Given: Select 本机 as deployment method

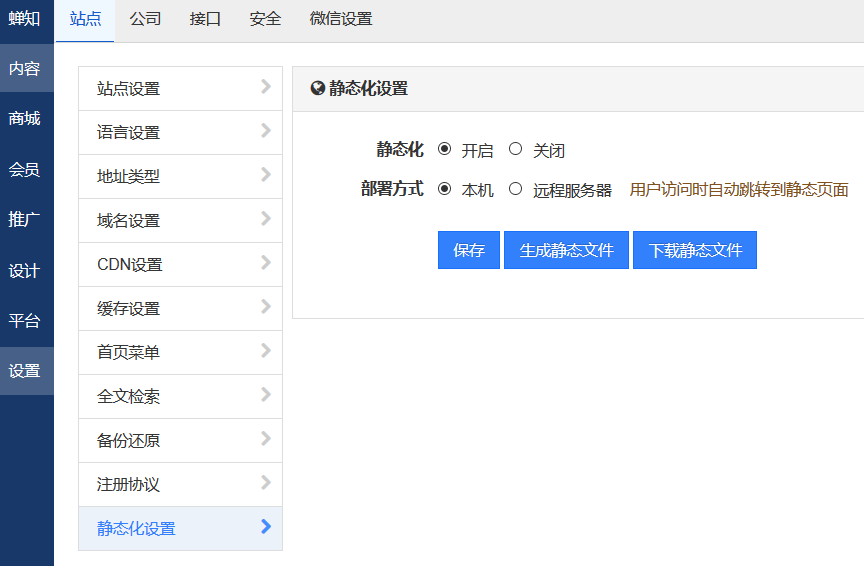Looking at the screenshot, I should pos(445,189).
